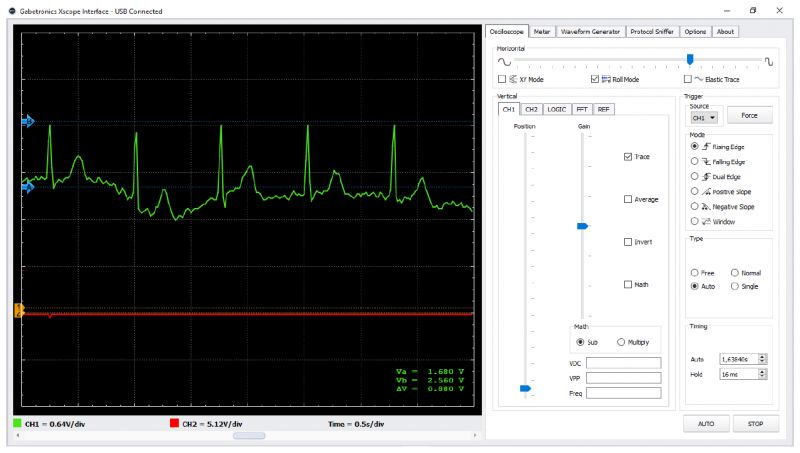Screen dimensions: 800x453
Task: Enable the Average checkbox
Action: tap(628, 199)
